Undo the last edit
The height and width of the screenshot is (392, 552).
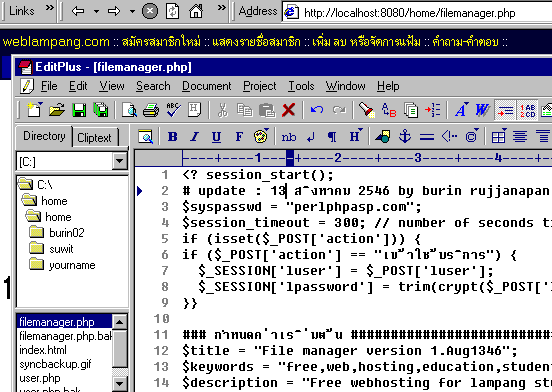317,110
